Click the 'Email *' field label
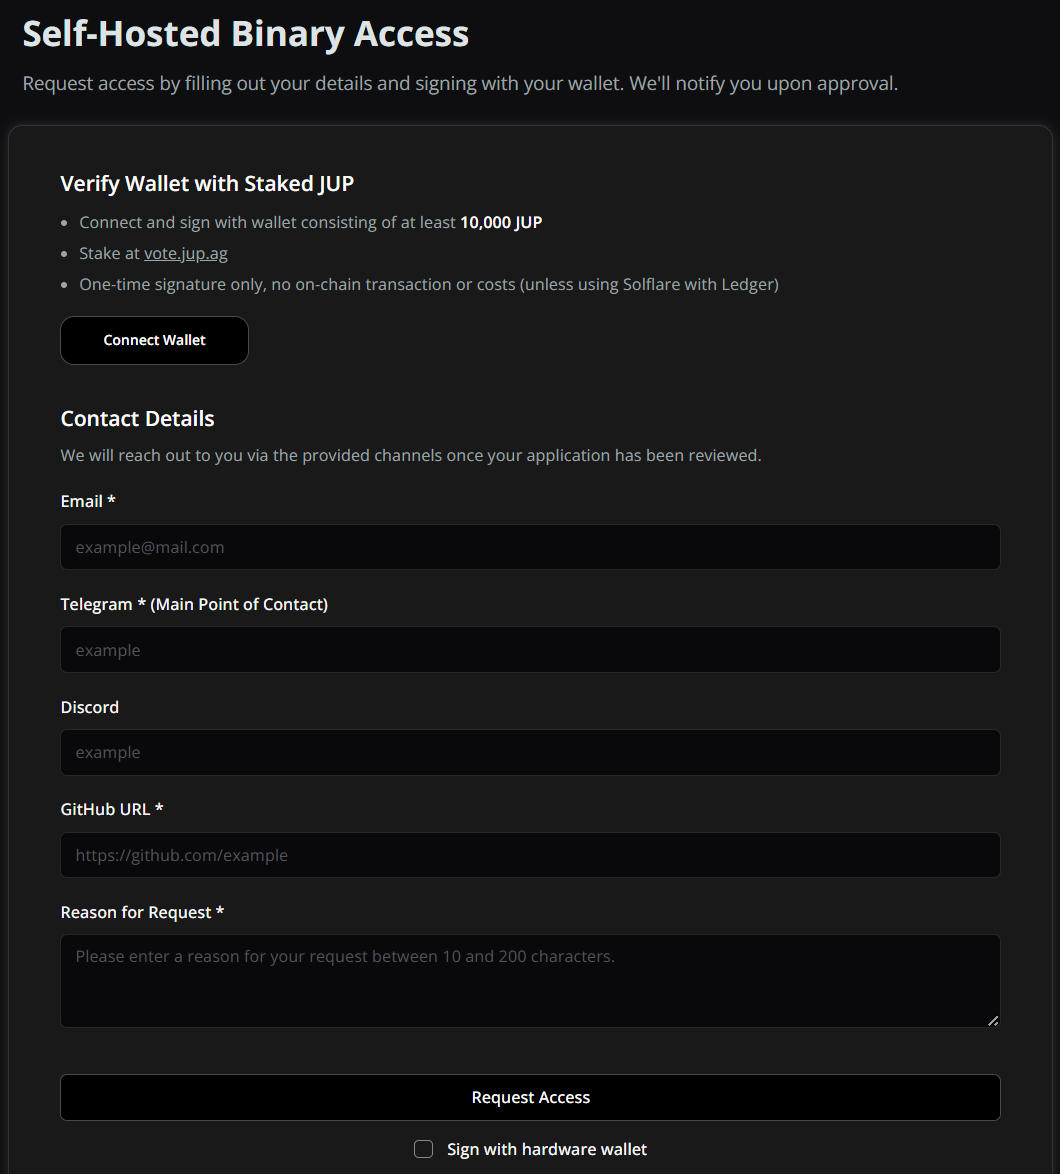The image size is (1060, 1174). click(x=88, y=502)
